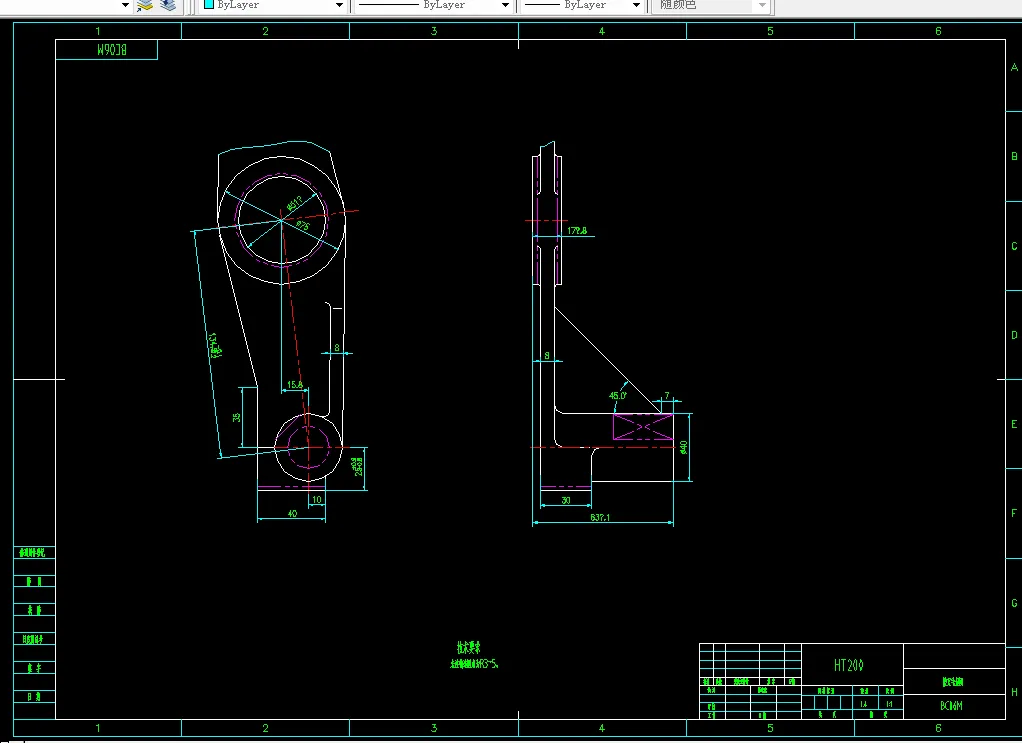Click zone letter H on right border

click(1014, 692)
